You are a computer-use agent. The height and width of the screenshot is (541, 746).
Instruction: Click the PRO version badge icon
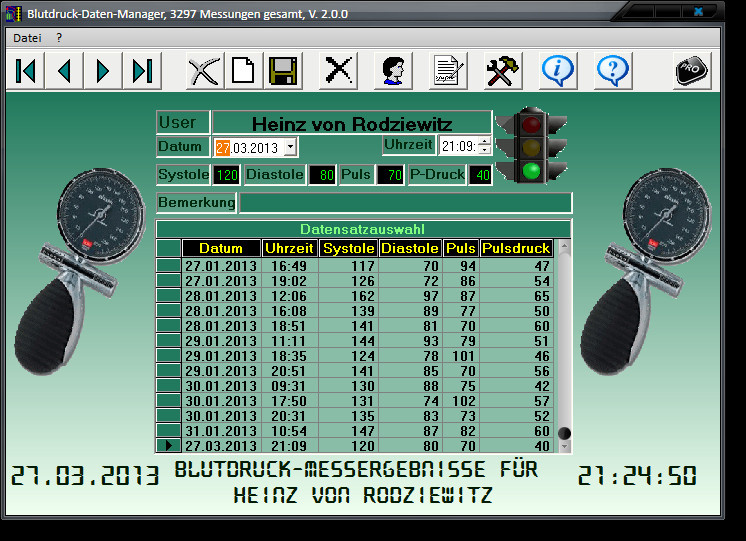pos(692,71)
